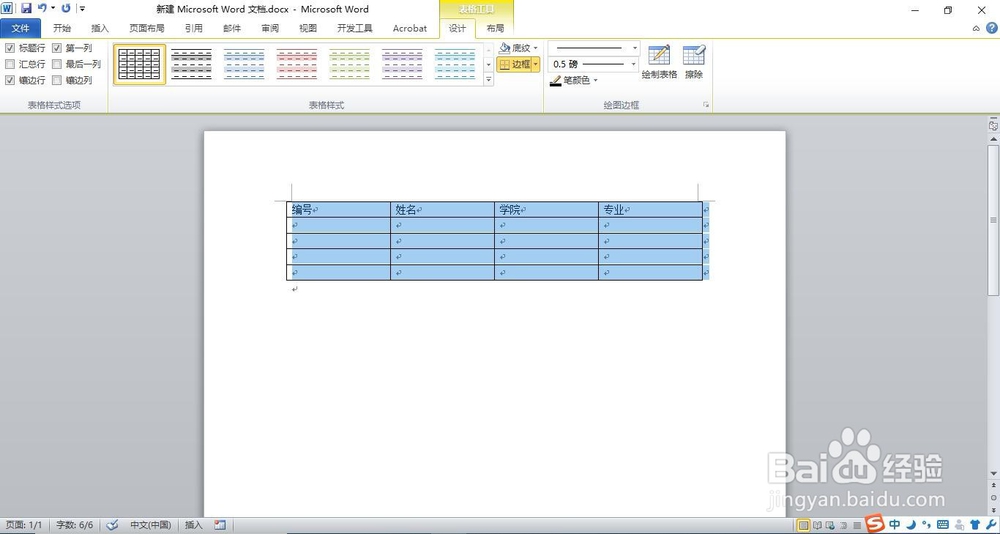
Task: Open the Draw Borders (绘图边框) dialog launcher
Action: click(x=706, y=104)
